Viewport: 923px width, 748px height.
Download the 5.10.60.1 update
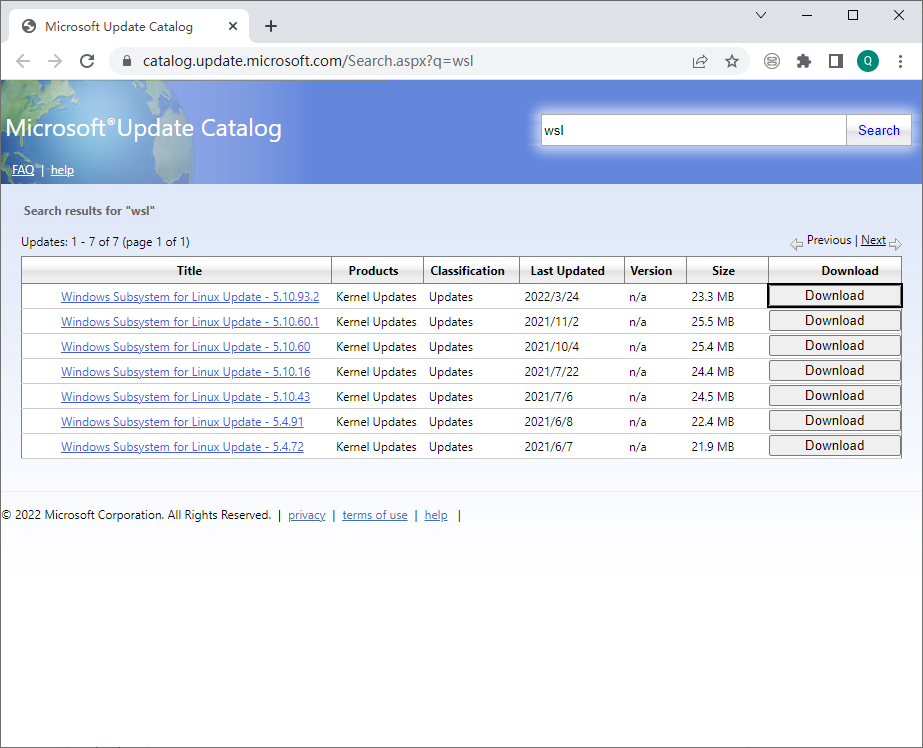[x=835, y=321]
